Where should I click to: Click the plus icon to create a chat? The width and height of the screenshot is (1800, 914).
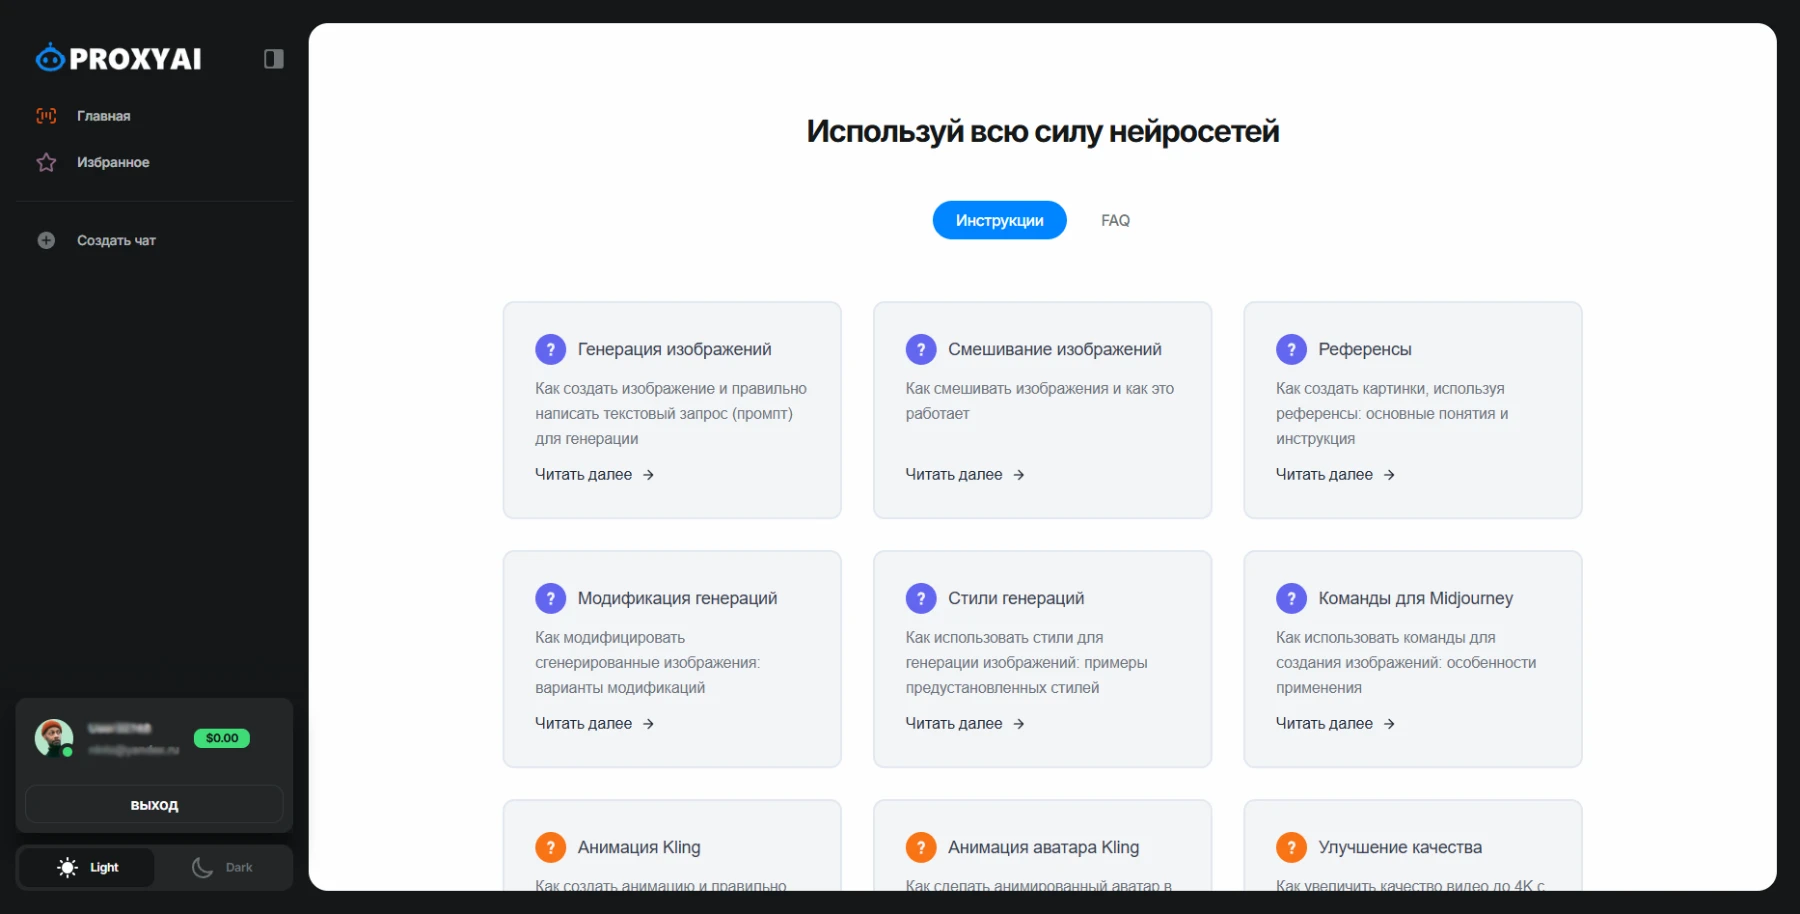click(46, 240)
